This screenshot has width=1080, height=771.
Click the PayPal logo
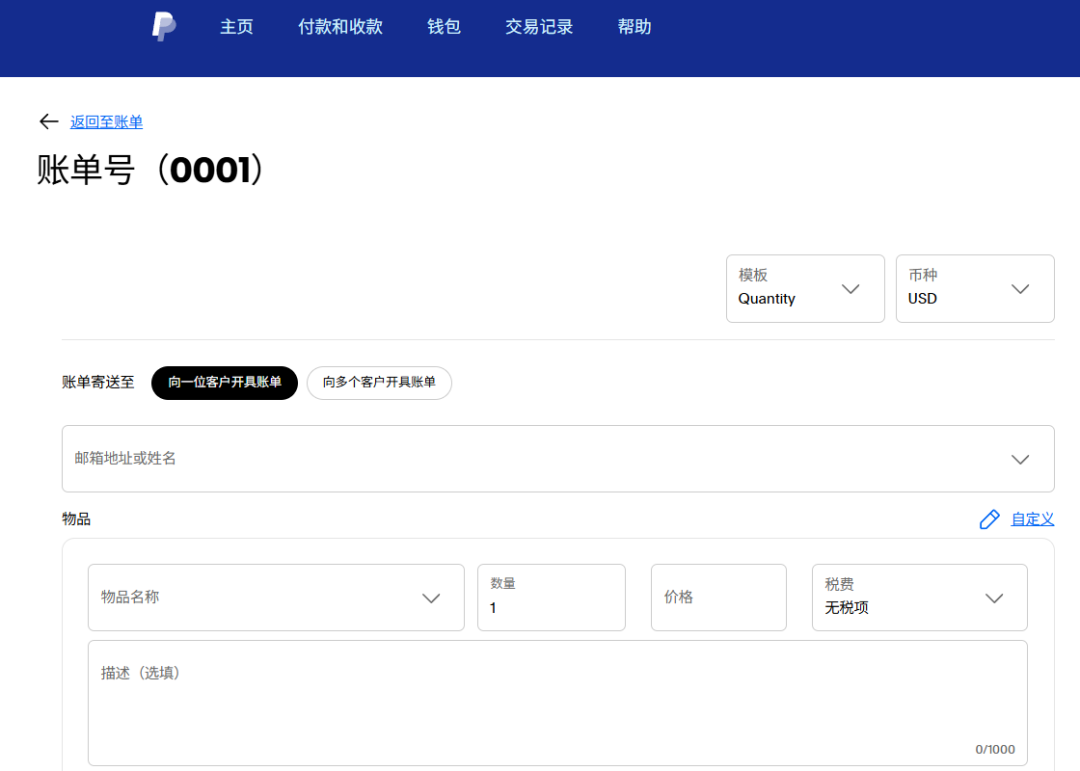(162, 27)
